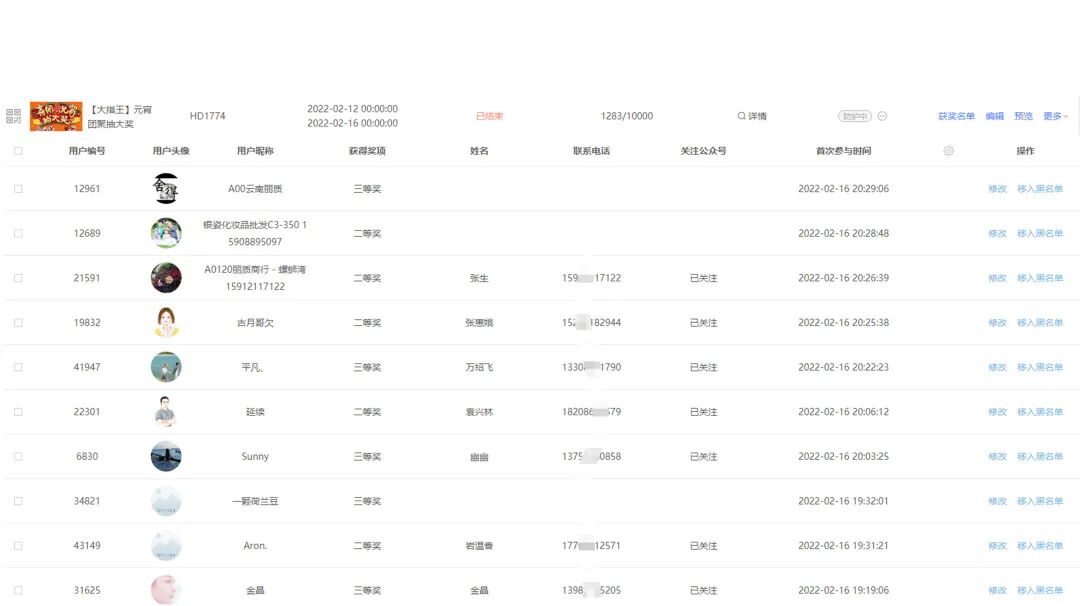Screen dimensions: 1080x606
Task: Move user 43149 to blacklist
Action: 1040,545
